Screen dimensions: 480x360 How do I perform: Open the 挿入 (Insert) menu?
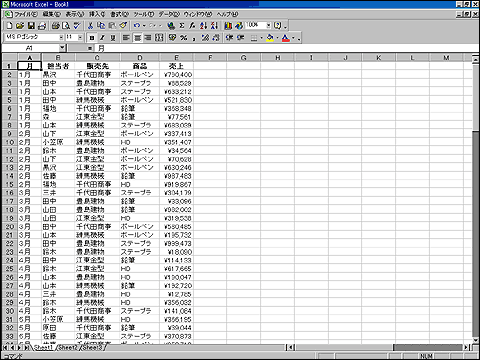tap(97, 14)
